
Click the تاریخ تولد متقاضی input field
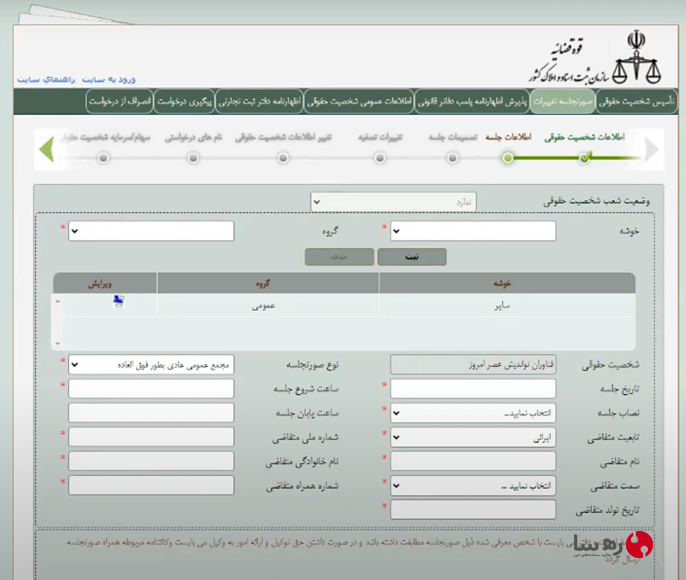point(473,510)
